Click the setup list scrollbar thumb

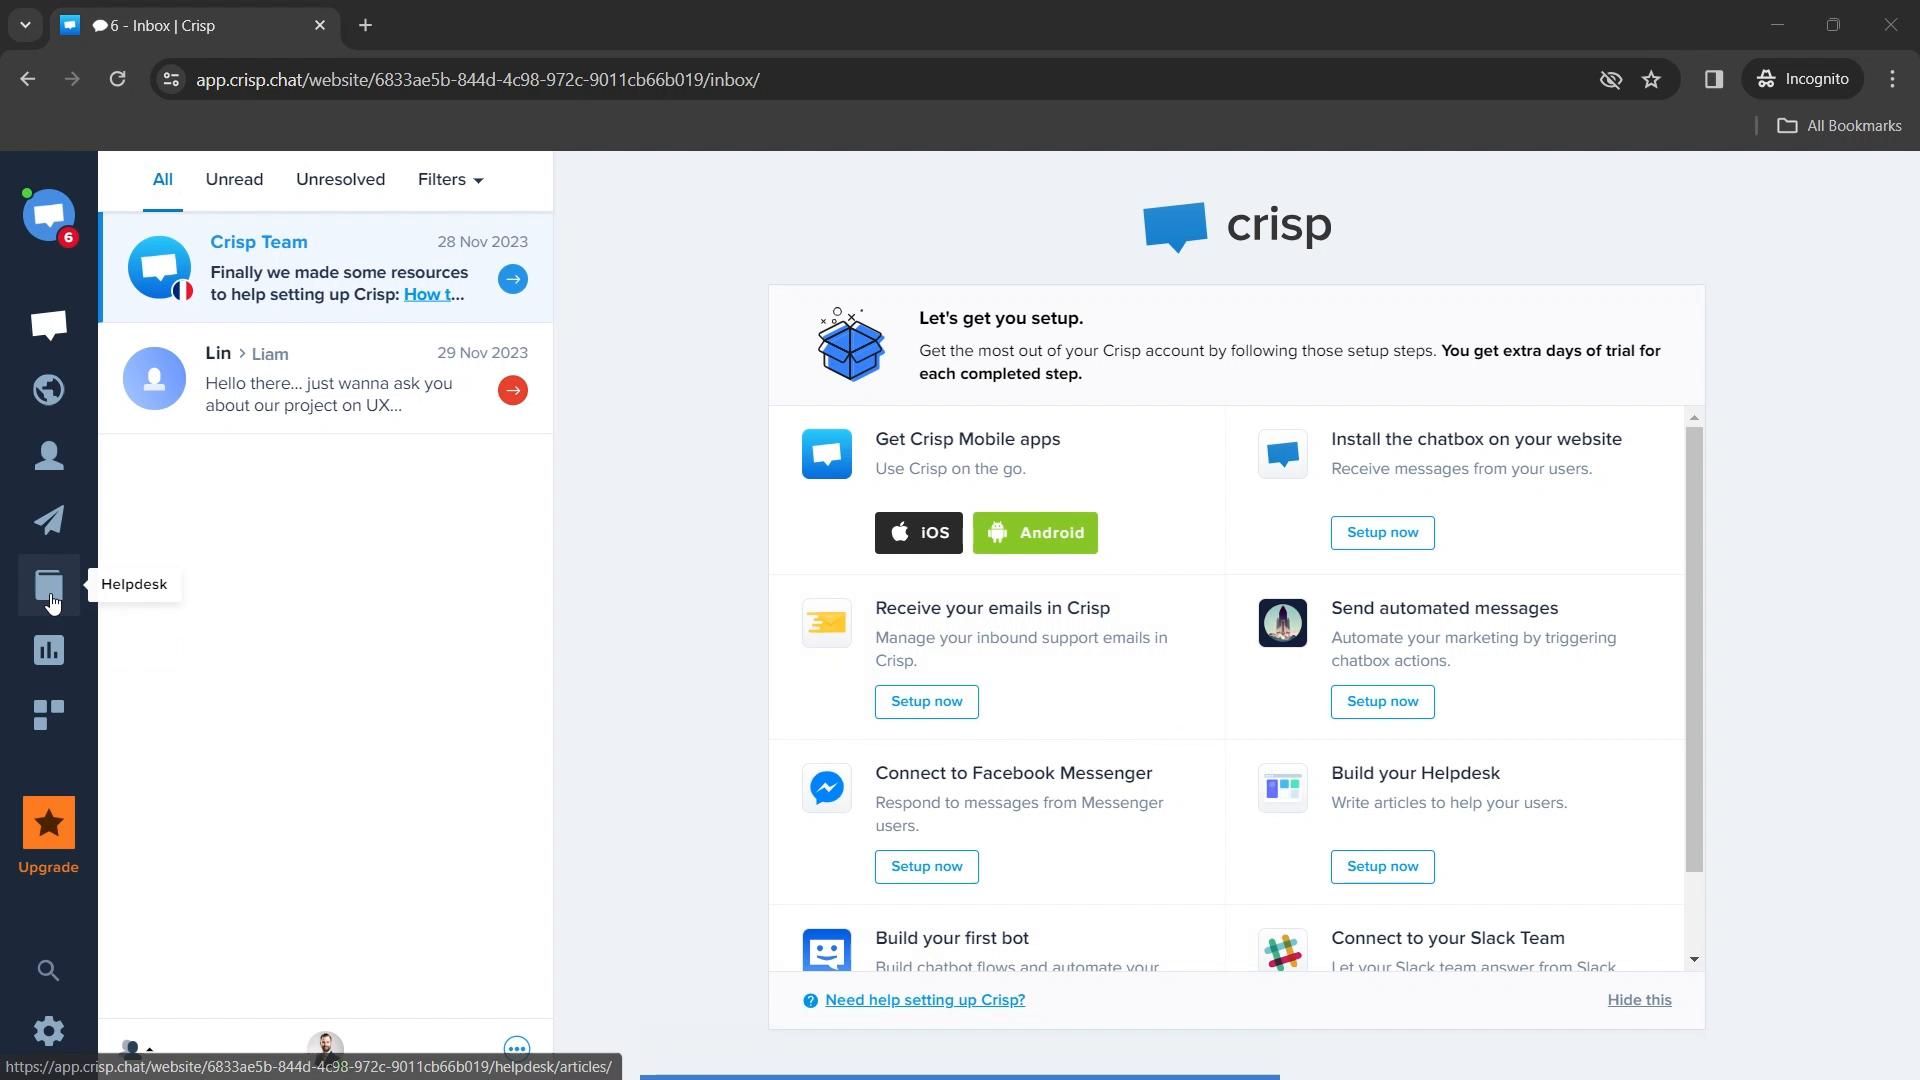tap(1694, 649)
